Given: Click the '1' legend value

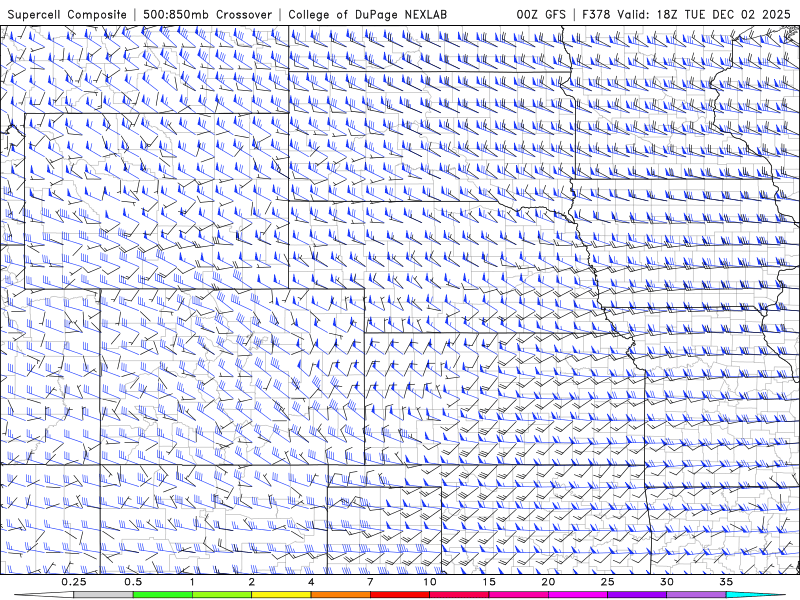Looking at the screenshot, I should (192, 582).
